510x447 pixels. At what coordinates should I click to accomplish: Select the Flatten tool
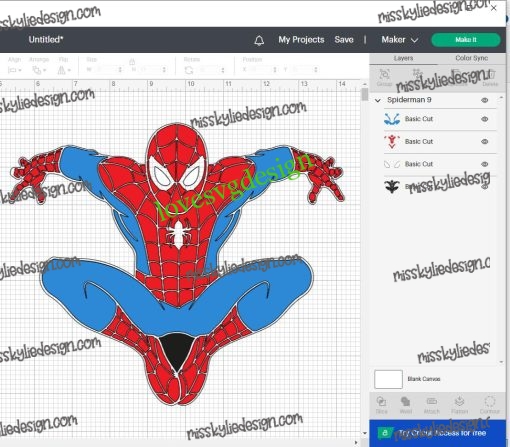pos(459,405)
